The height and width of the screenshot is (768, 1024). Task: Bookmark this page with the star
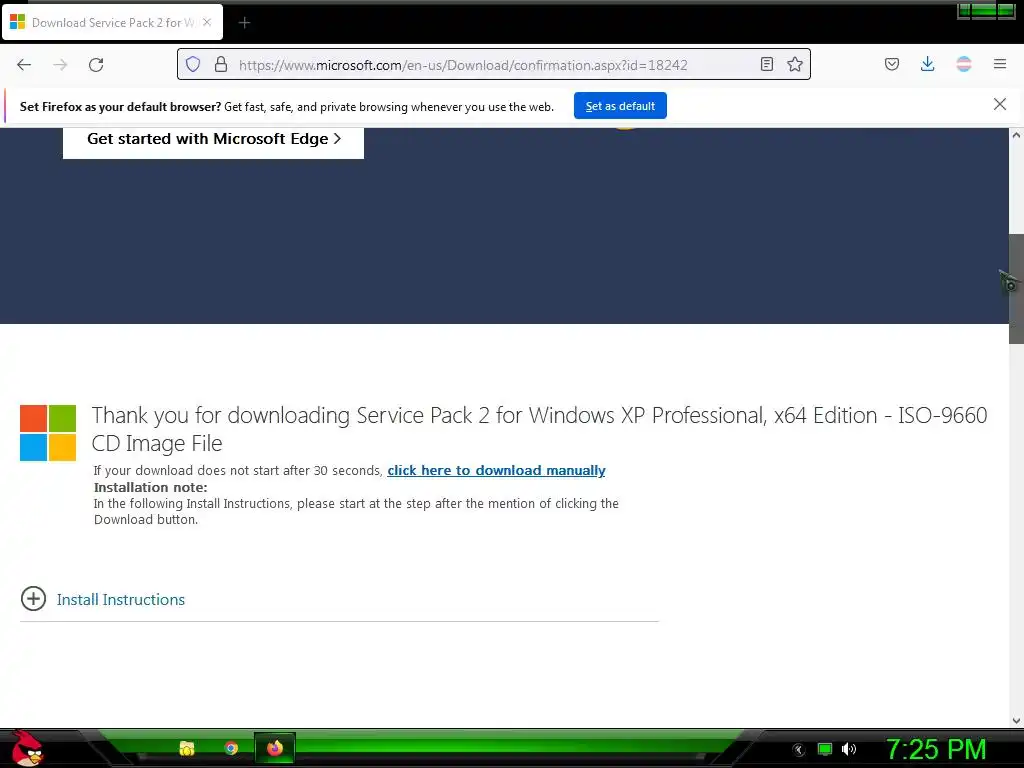click(x=795, y=64)
